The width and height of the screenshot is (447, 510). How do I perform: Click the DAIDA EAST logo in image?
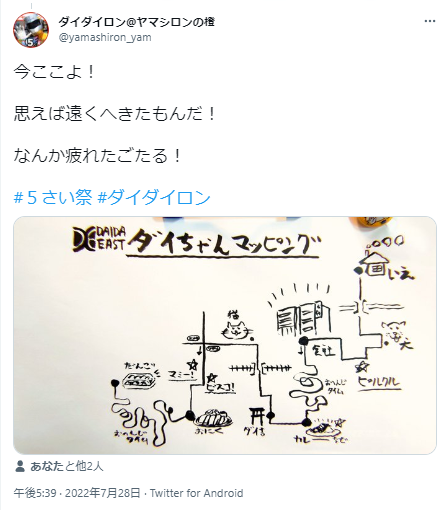point(99,239)
